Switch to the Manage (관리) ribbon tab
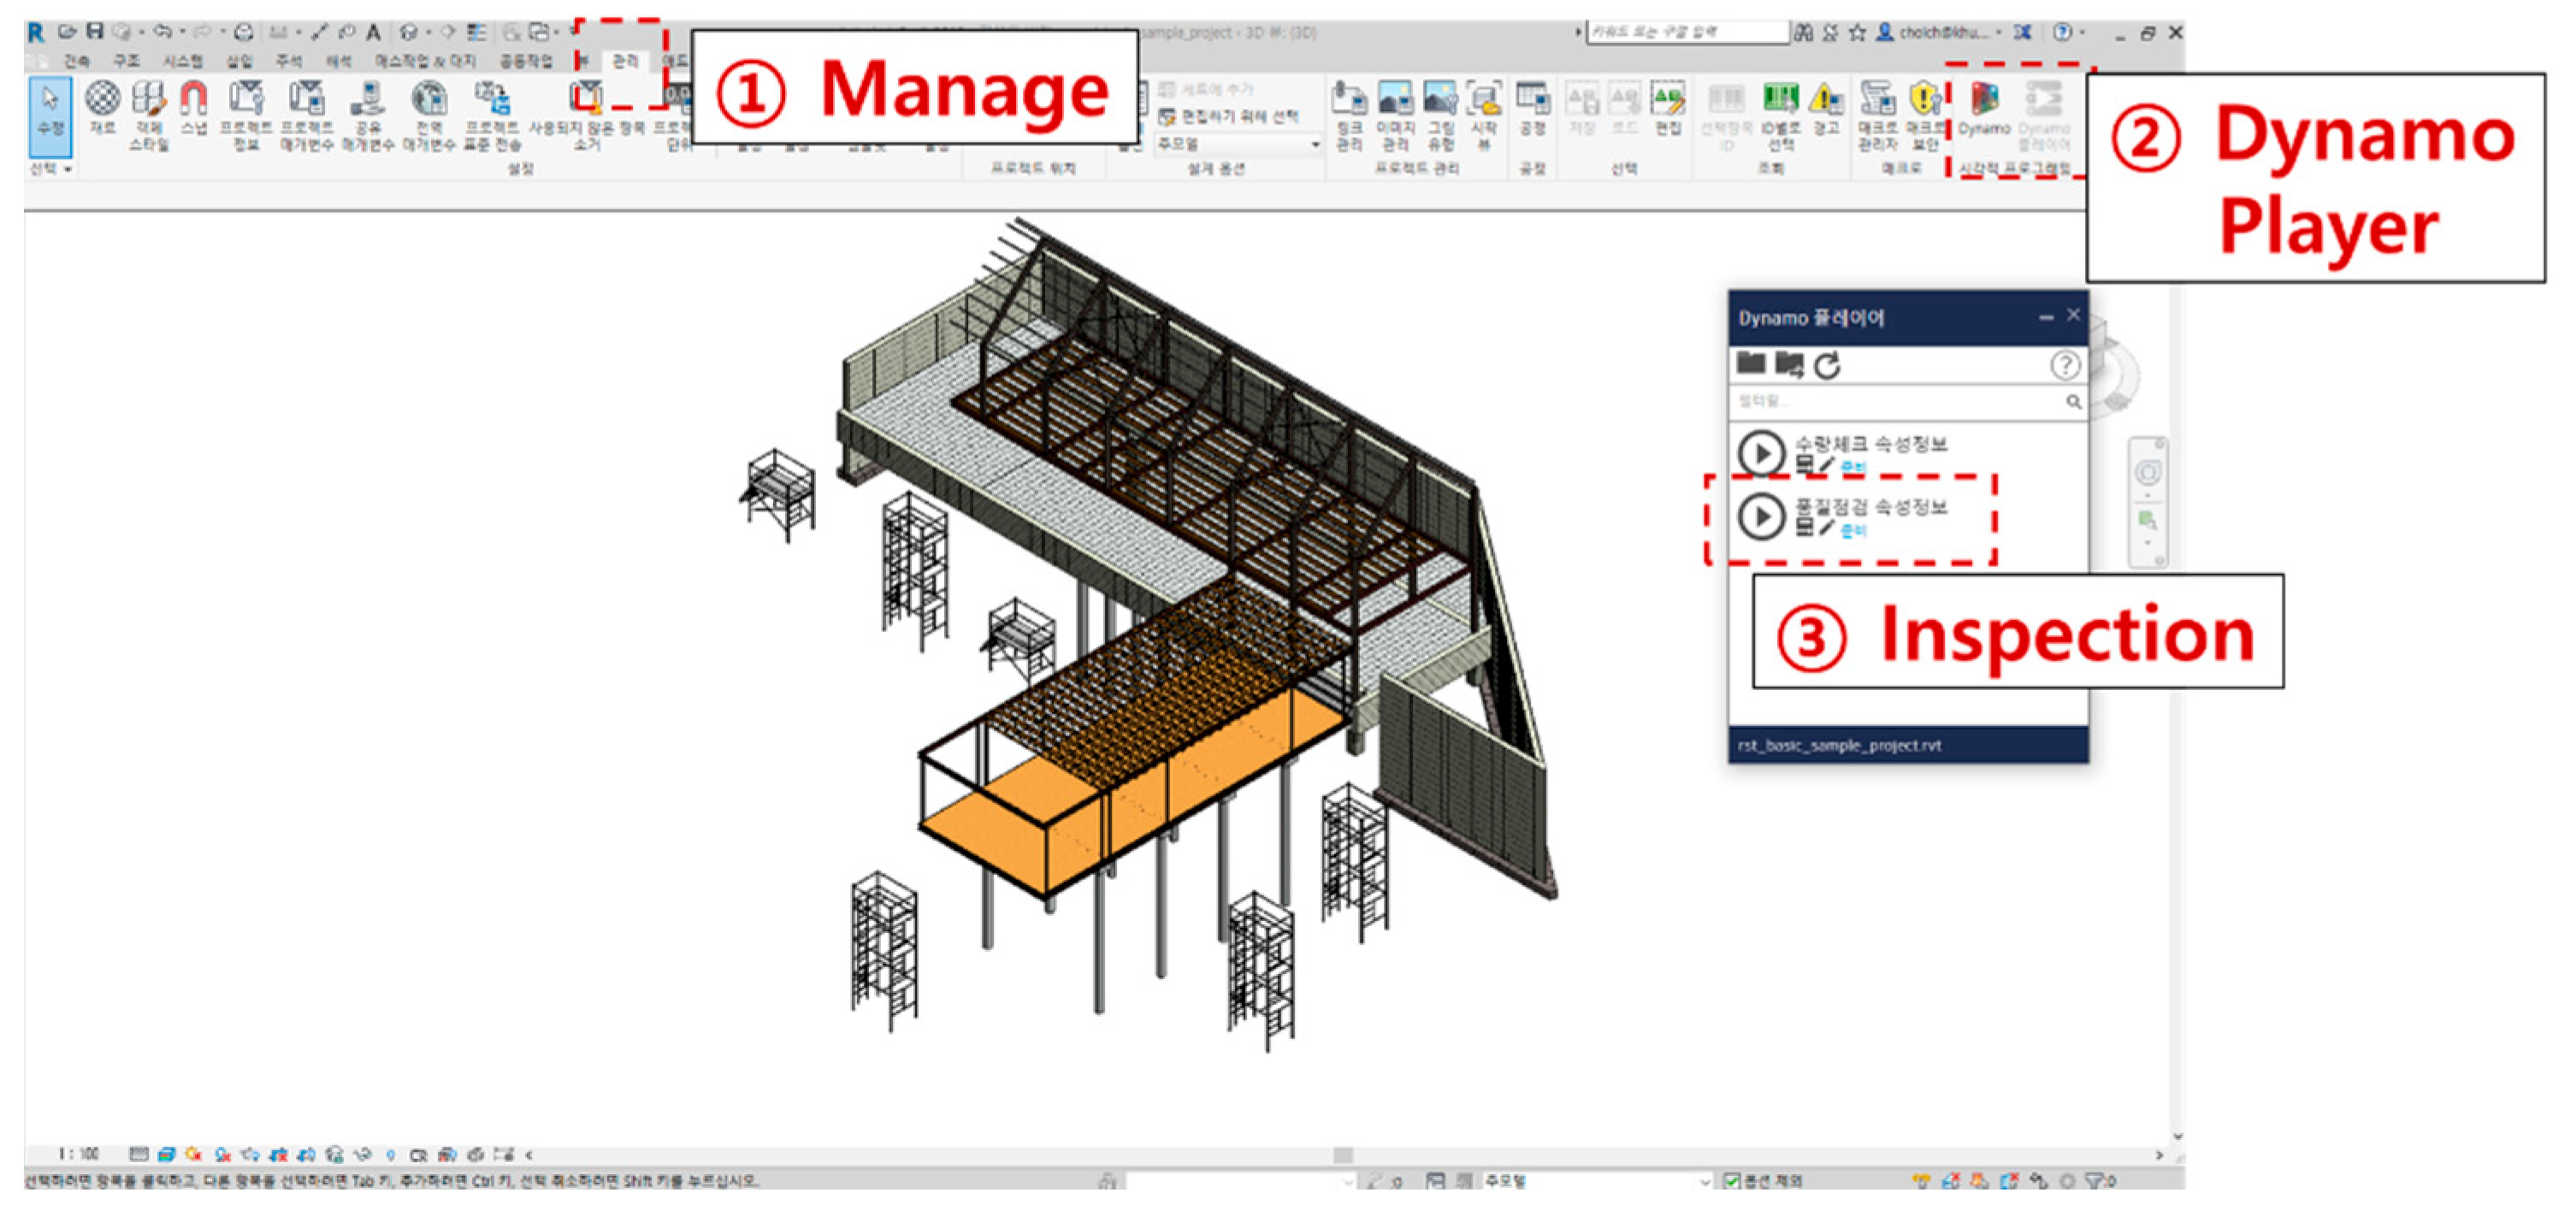 (x=624, y=62)
